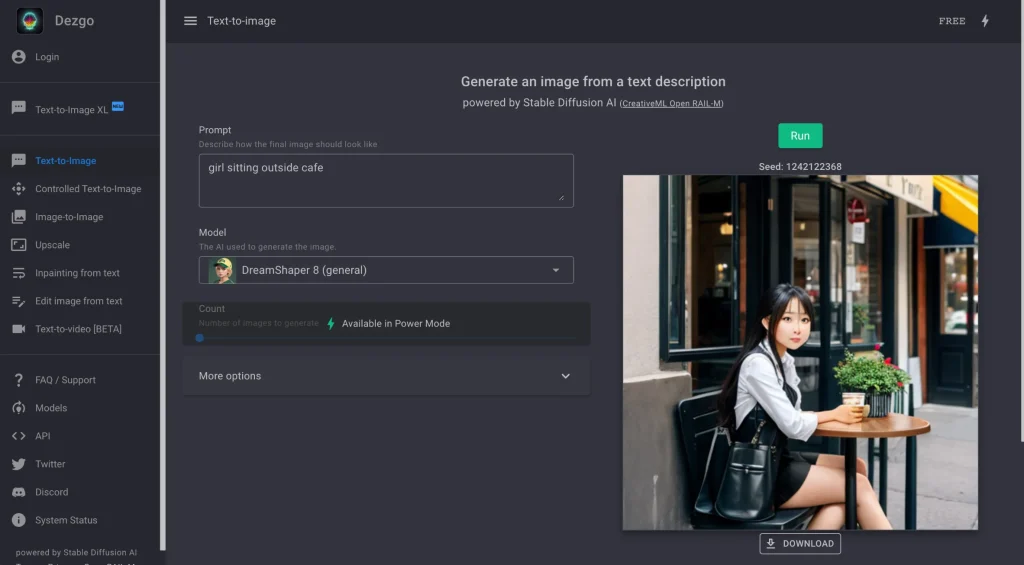Switch to Text-to-Image XL

[72, 109]
